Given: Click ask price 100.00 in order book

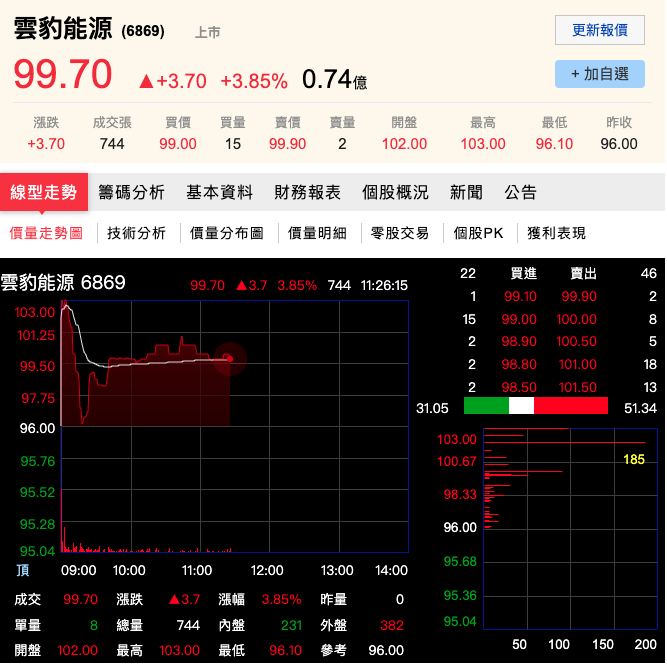Looking at the screenshot, I should tap(576, 319).
